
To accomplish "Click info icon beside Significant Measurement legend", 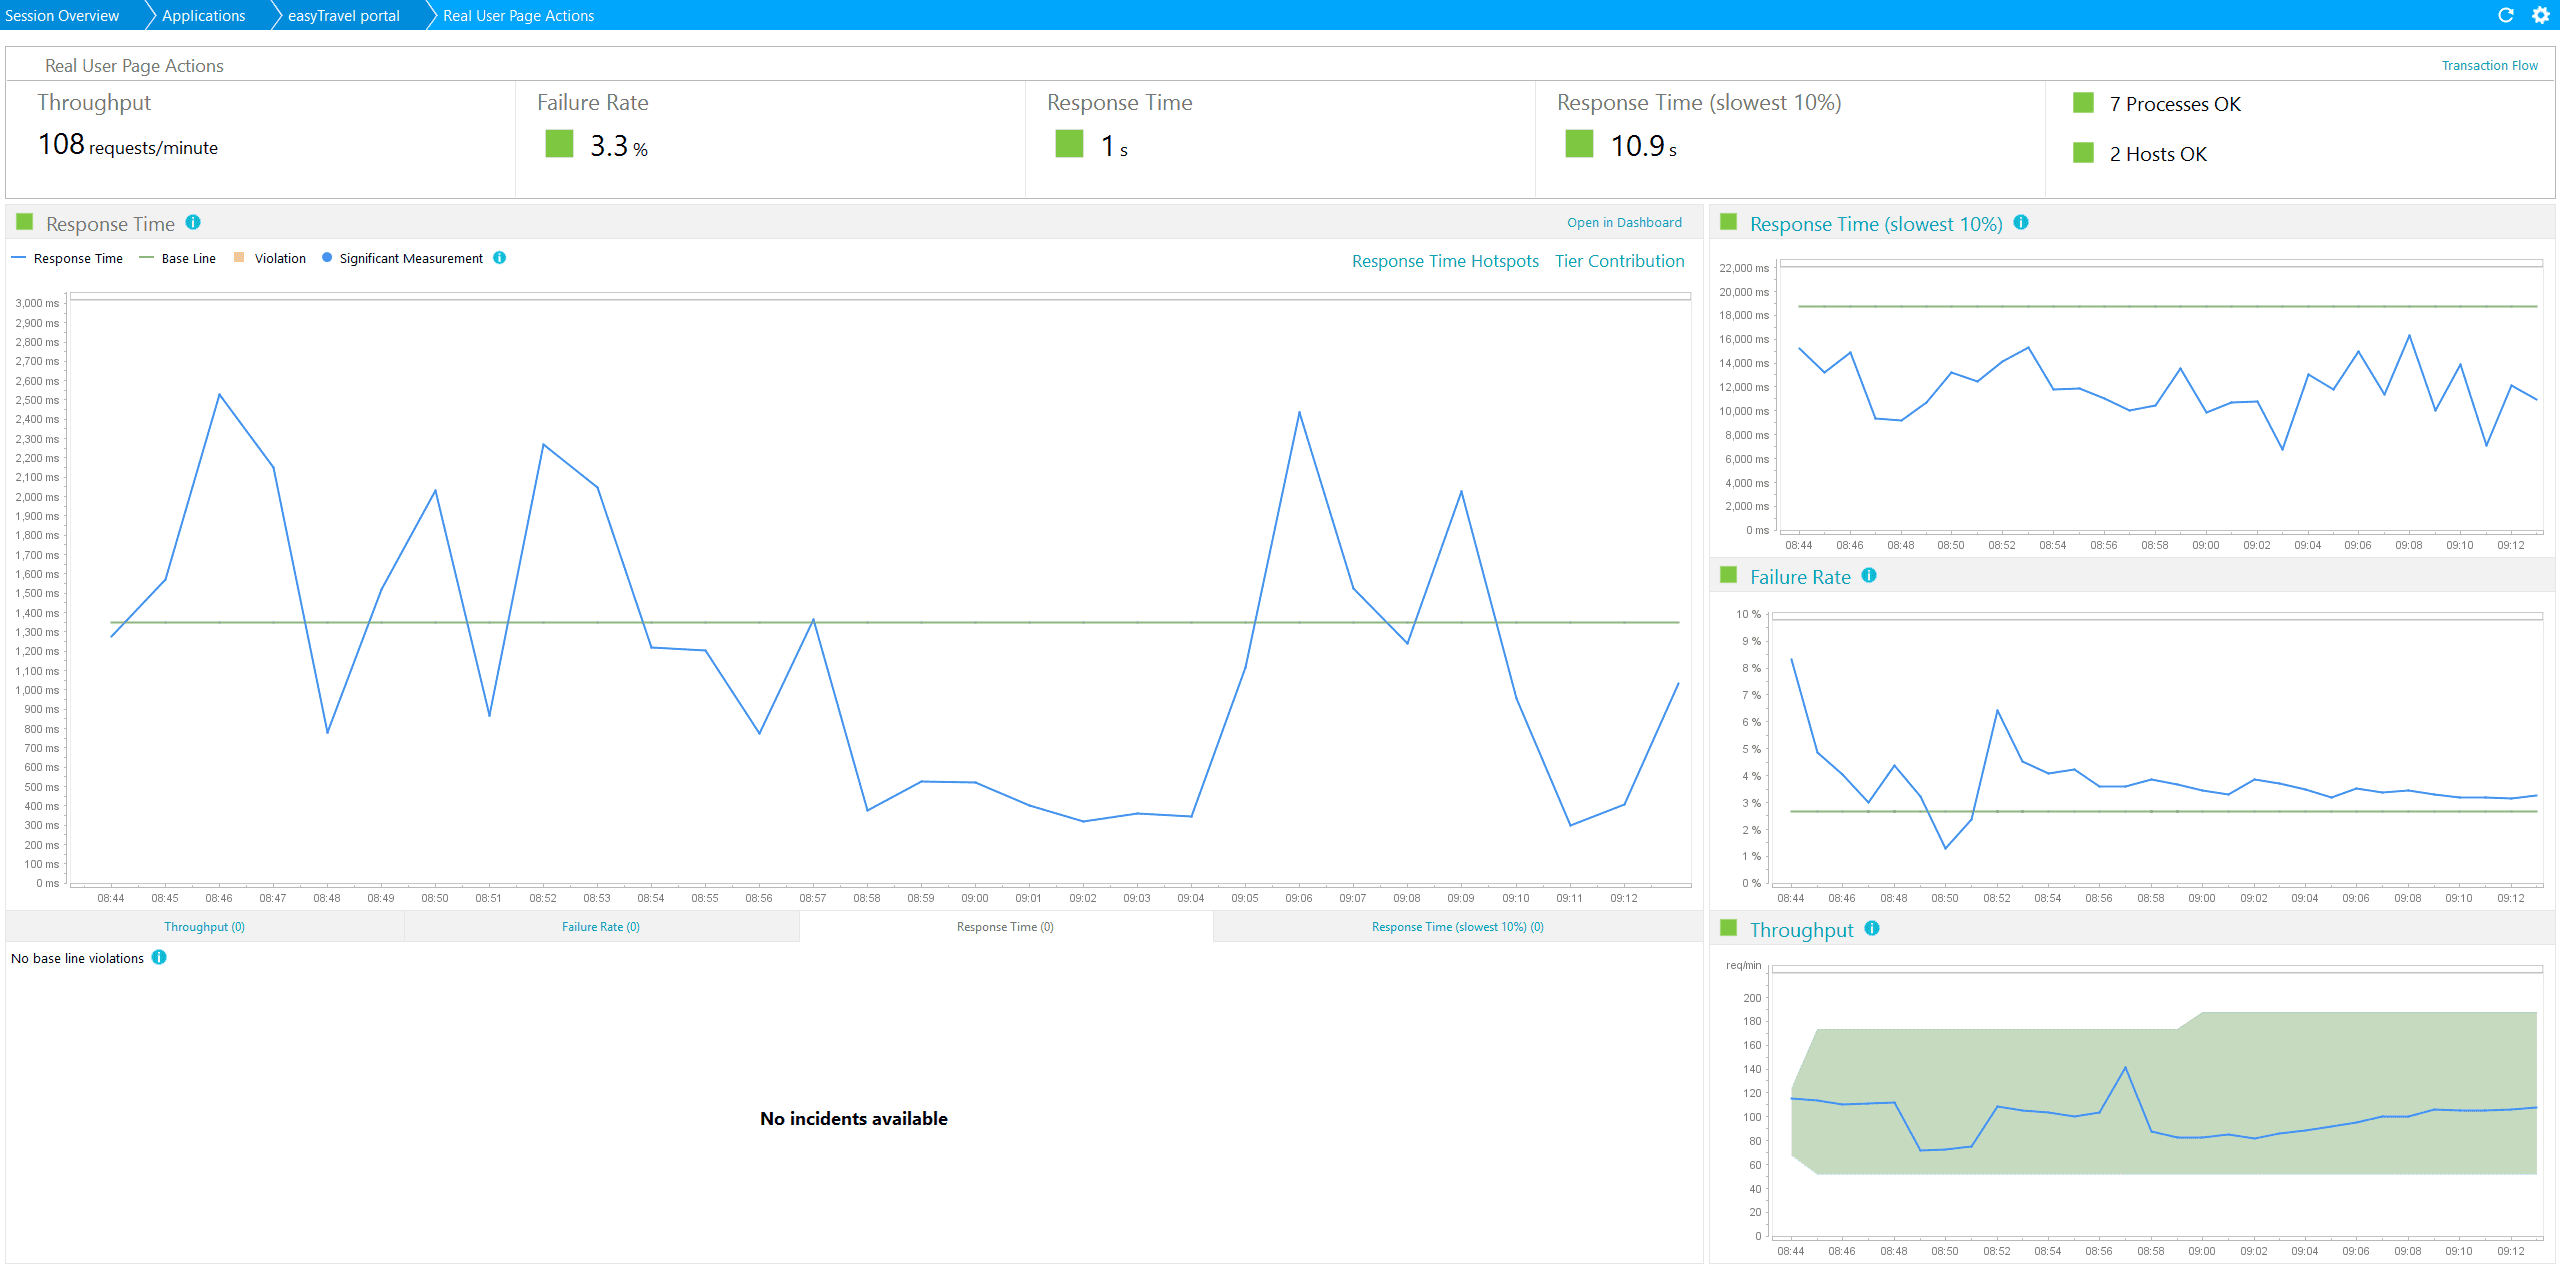I will (x=499, y=258).
